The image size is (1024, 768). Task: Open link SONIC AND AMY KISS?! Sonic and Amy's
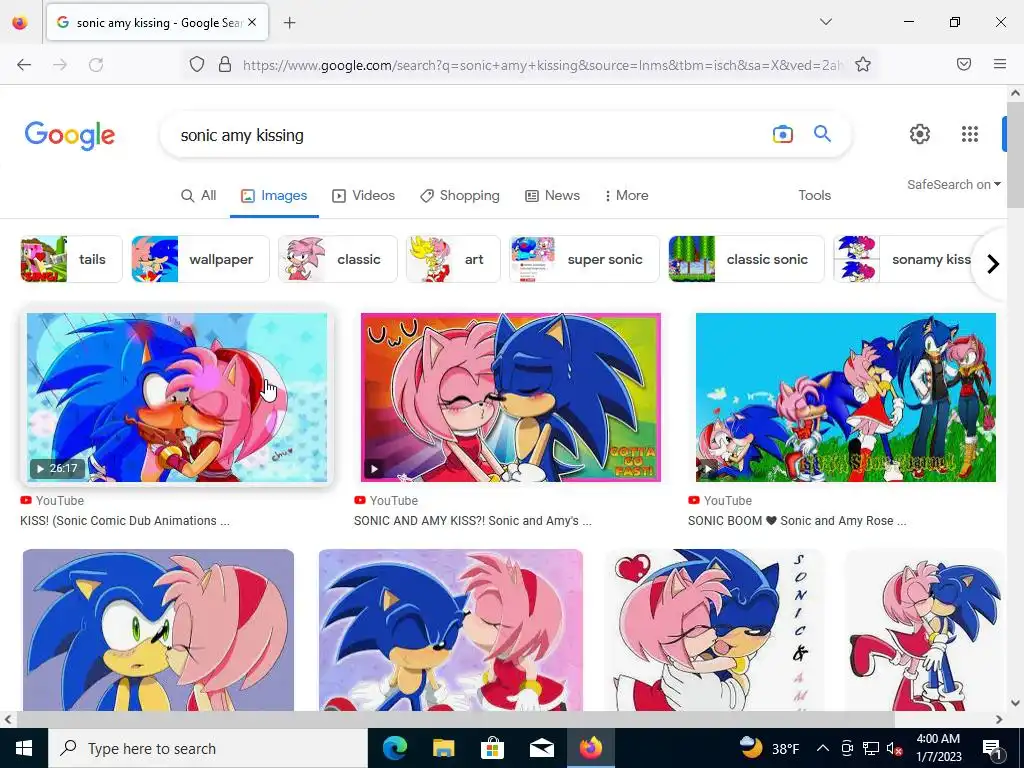473,520
